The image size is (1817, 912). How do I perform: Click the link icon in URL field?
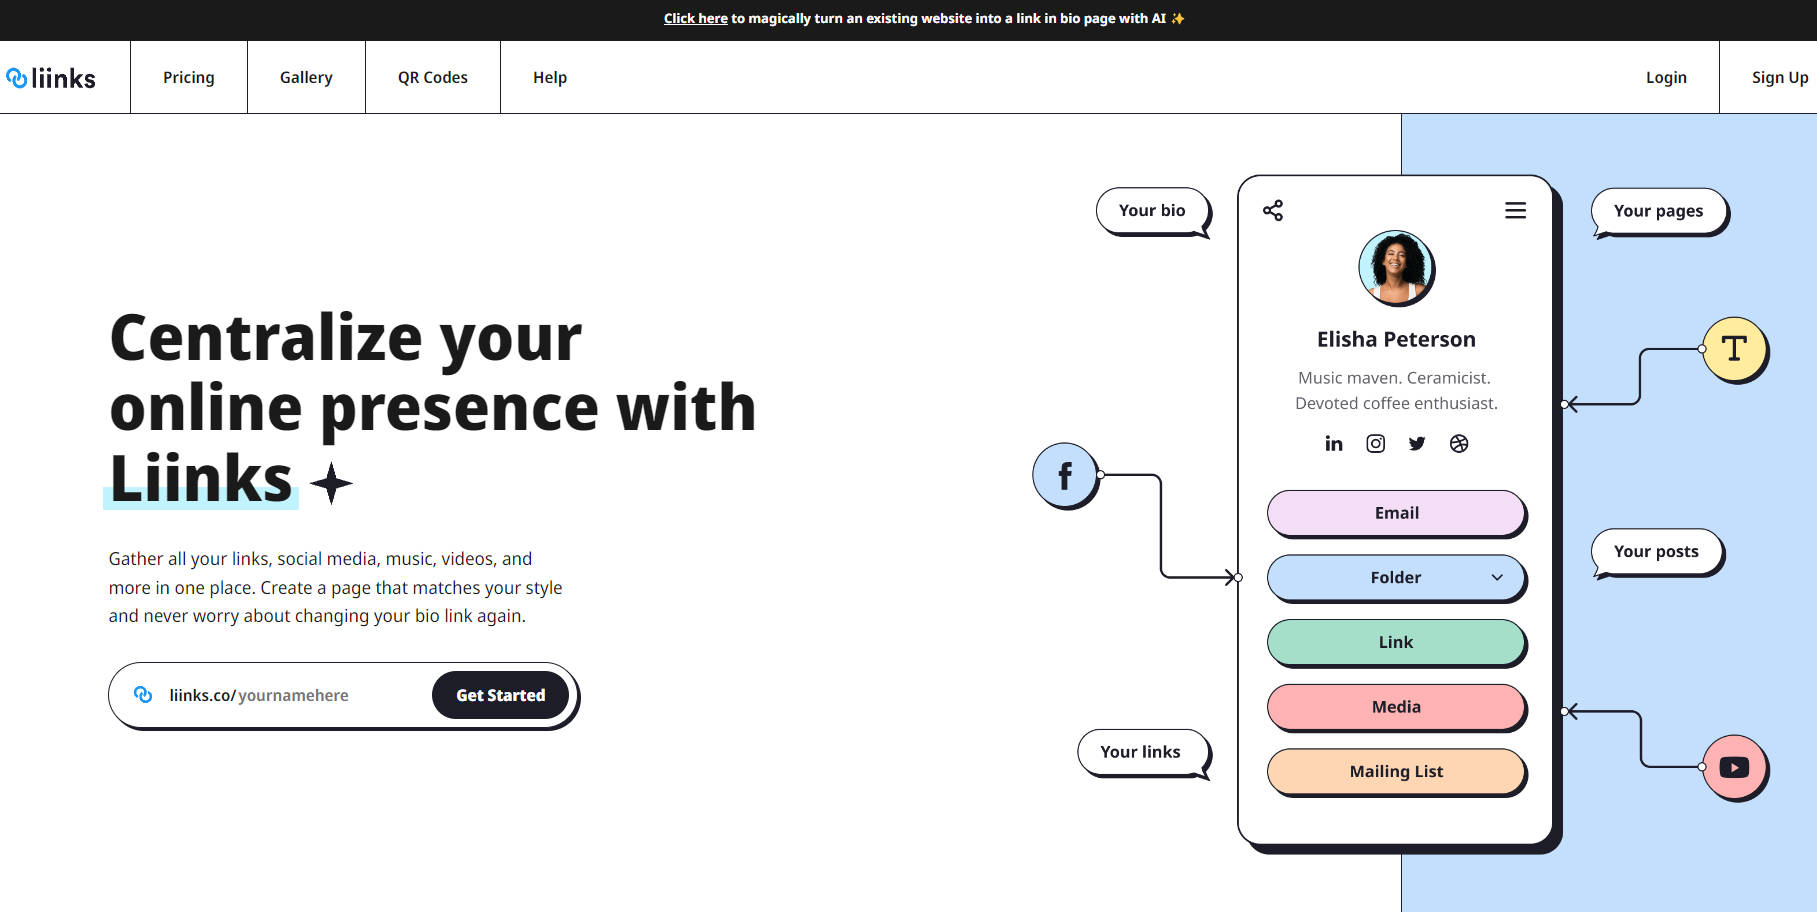143,694
